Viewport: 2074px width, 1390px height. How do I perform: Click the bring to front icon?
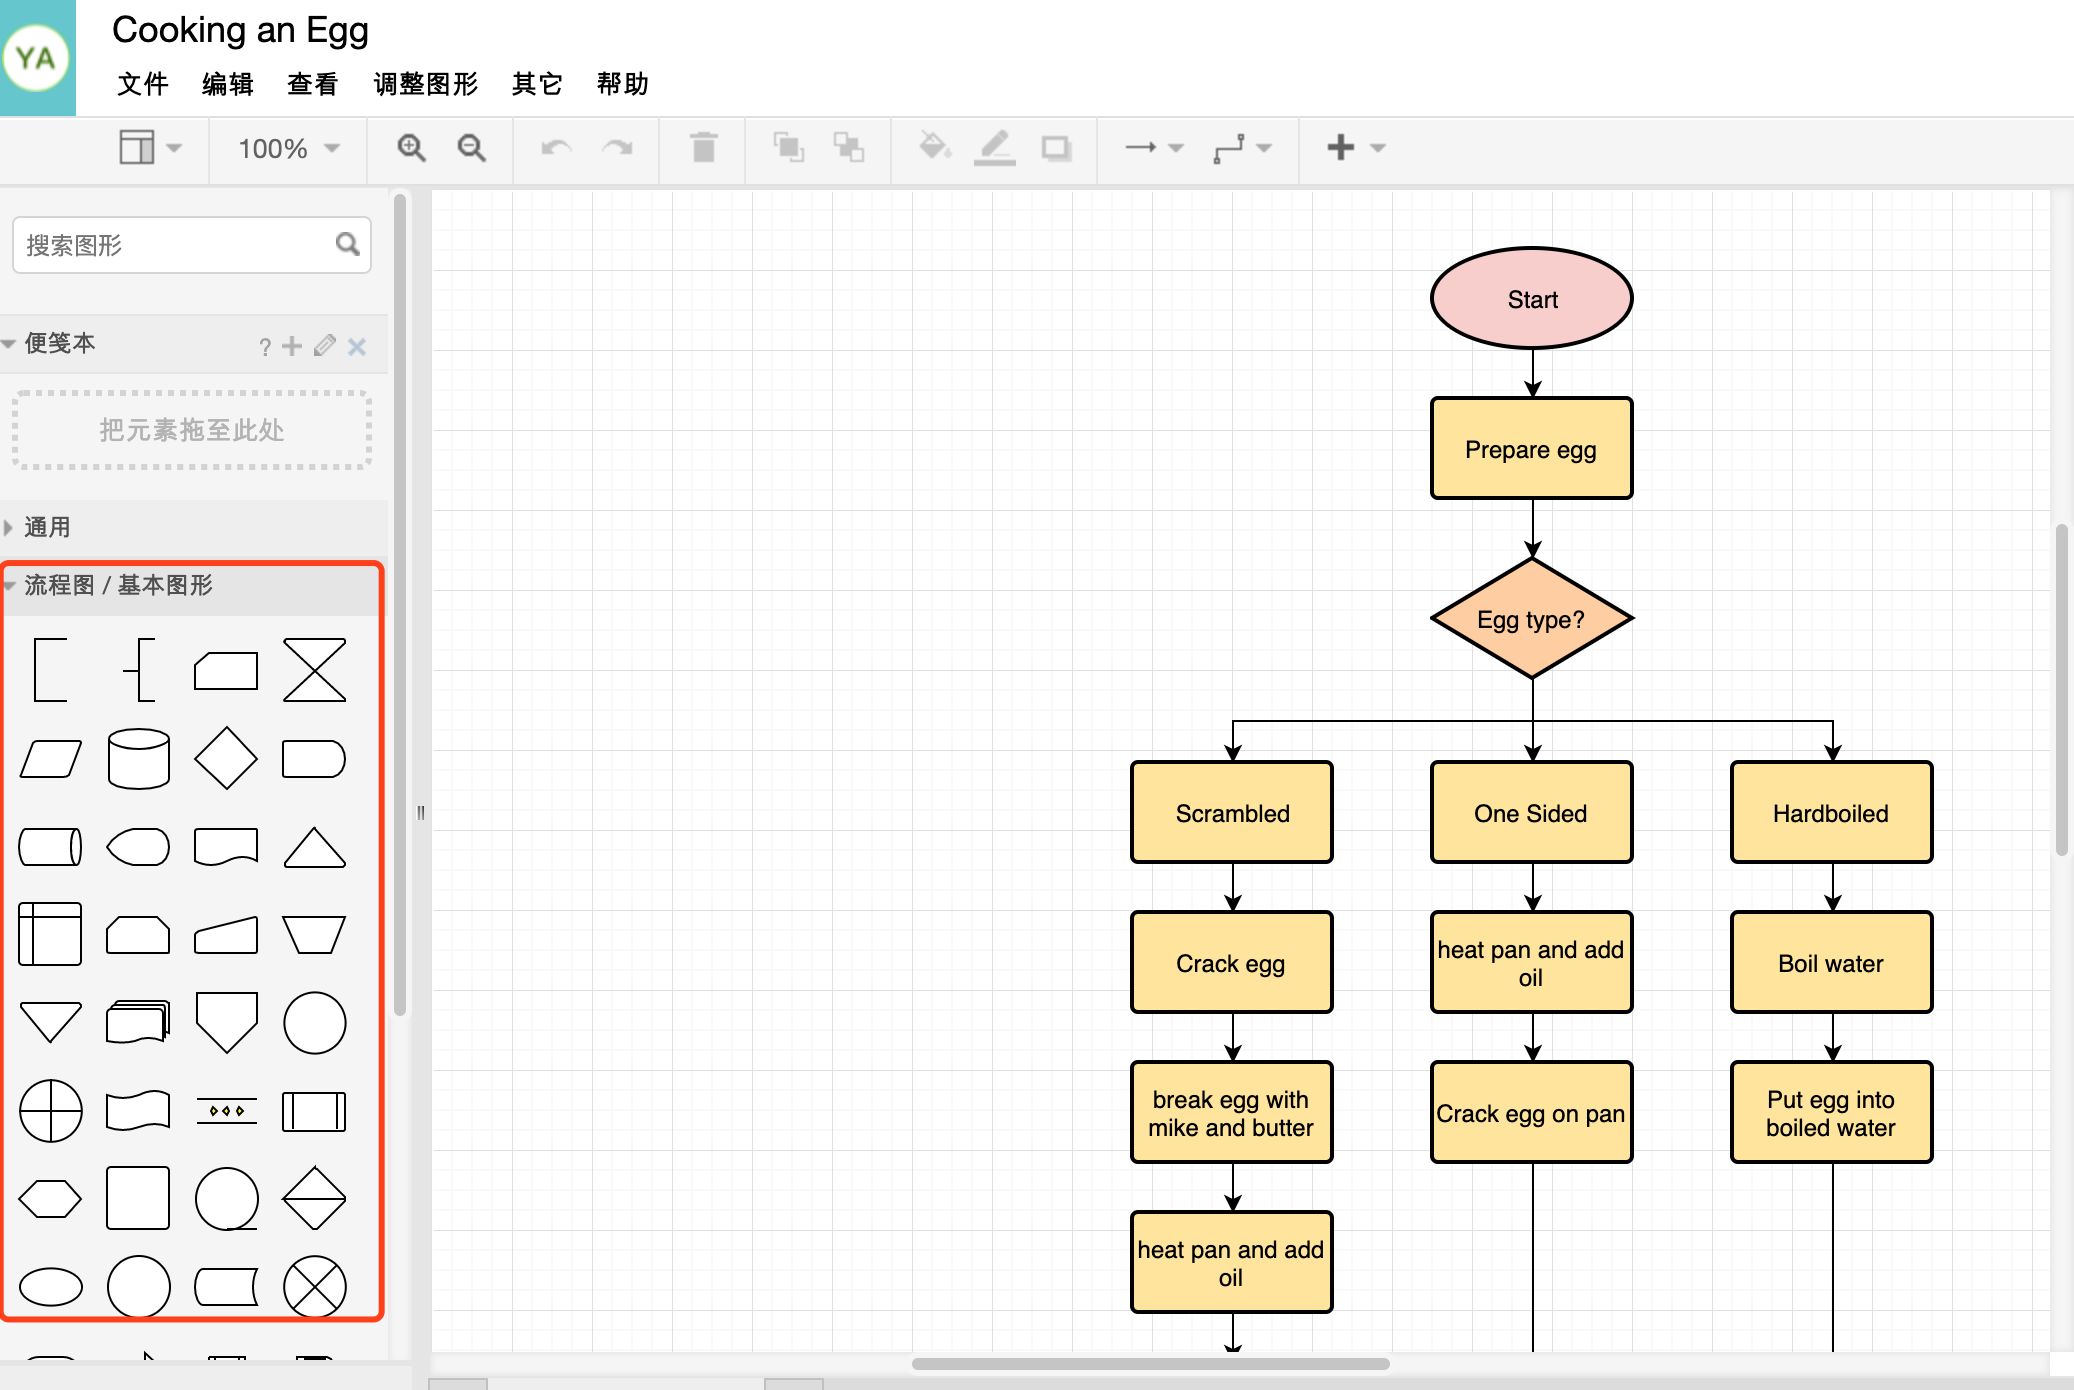788,148
